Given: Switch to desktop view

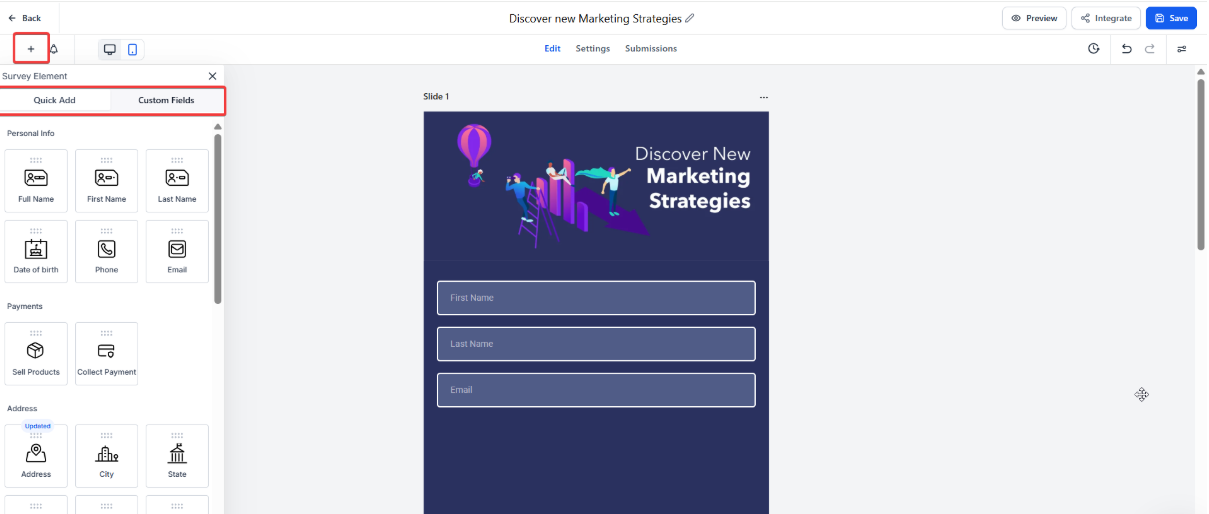Looking at the screenshot, I should 110,49.
